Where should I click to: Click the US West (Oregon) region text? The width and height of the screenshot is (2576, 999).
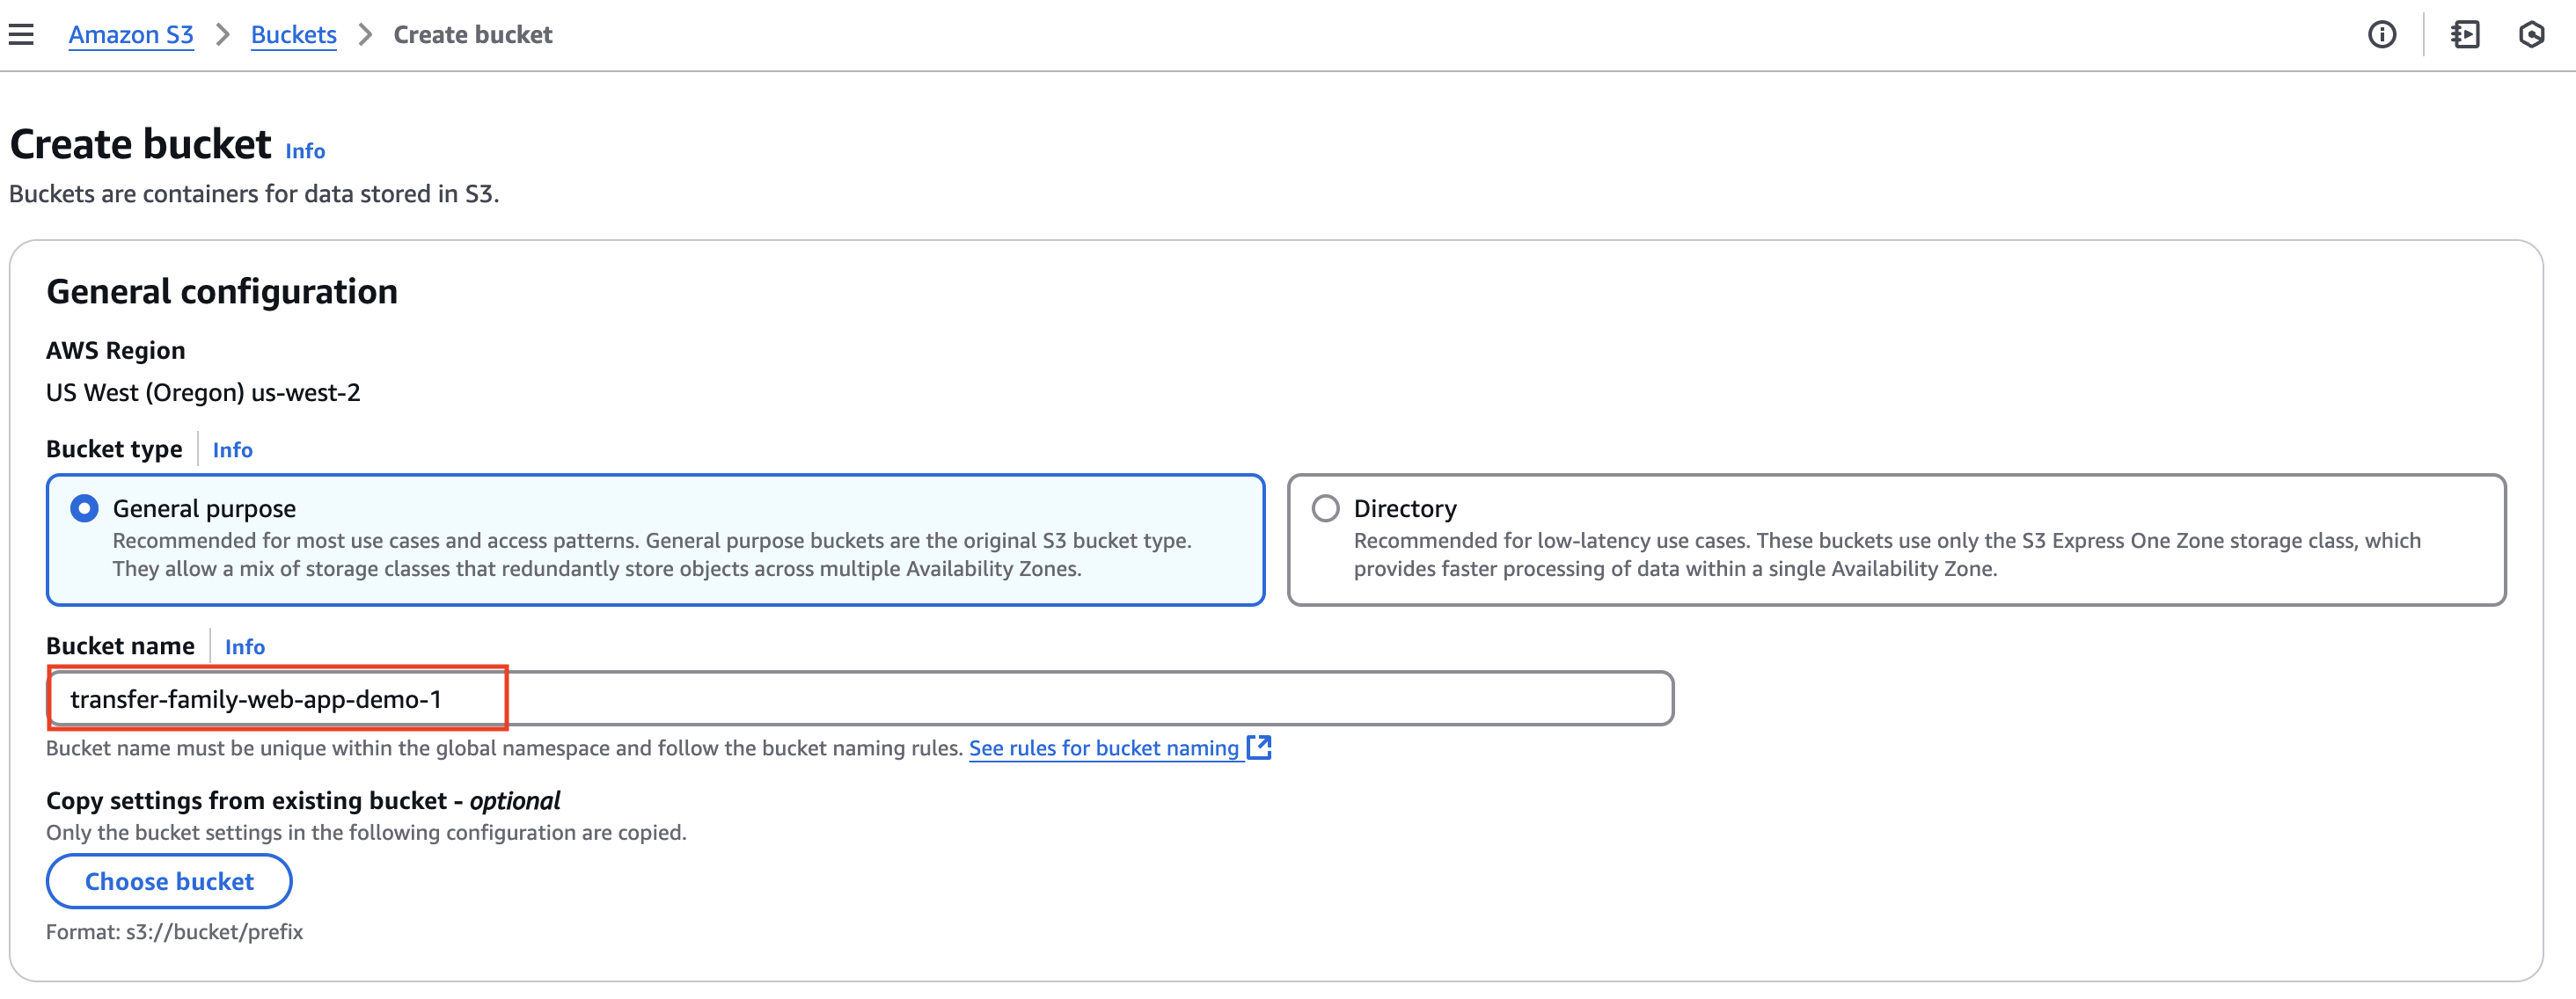point(203,393)
